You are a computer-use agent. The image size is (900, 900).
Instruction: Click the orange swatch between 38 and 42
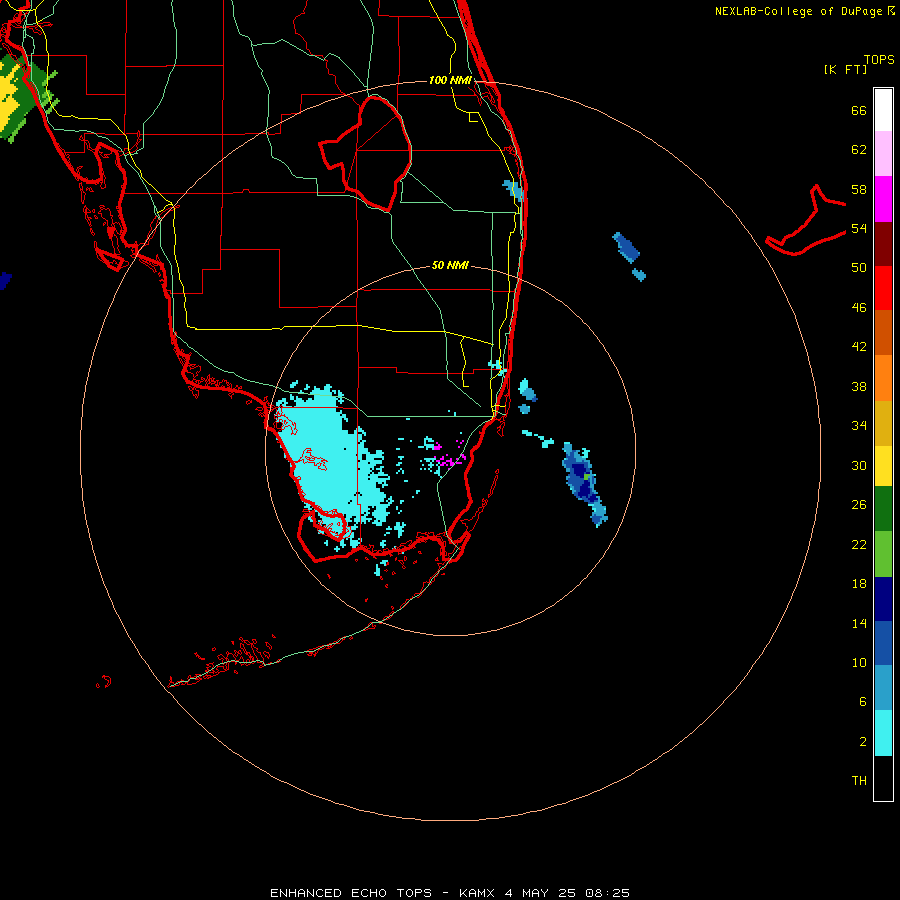(x=883, y=378)
